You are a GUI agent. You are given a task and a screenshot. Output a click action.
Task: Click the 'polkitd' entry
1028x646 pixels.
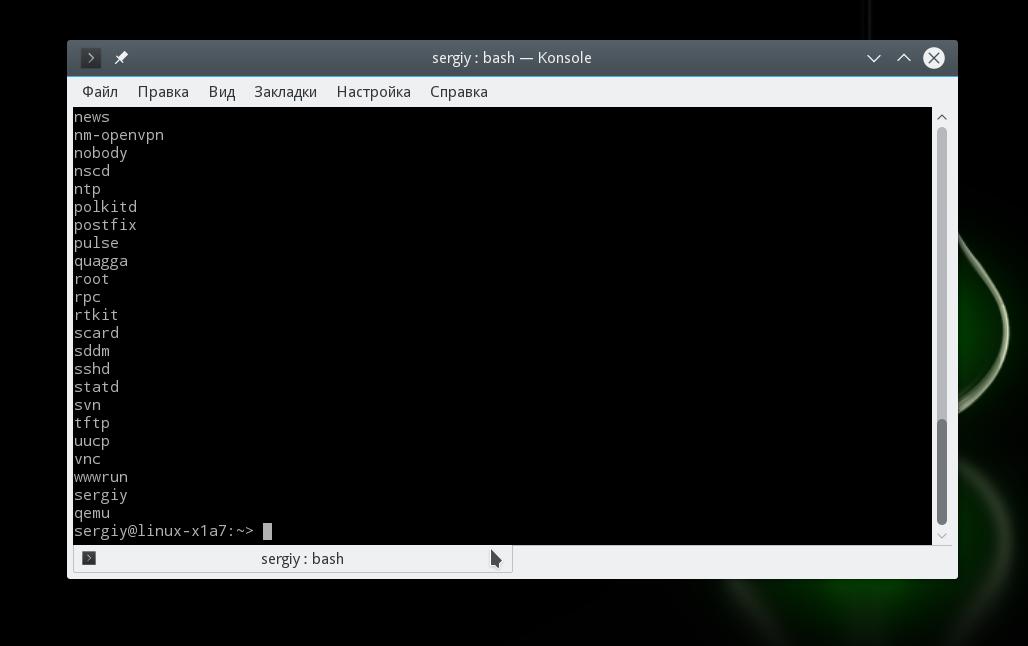105,207
